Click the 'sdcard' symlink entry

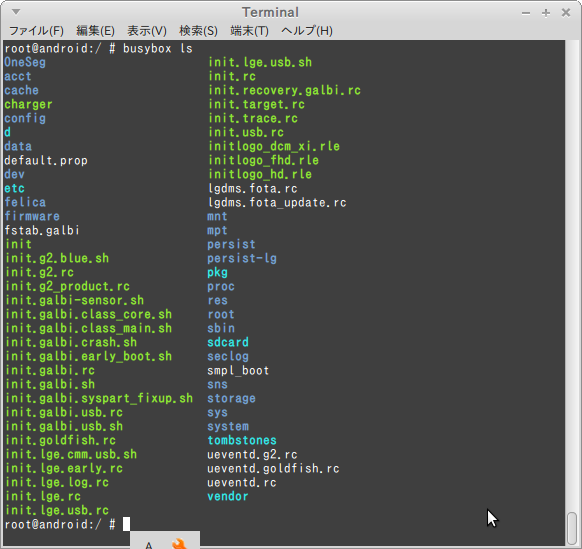click(228, 342)
